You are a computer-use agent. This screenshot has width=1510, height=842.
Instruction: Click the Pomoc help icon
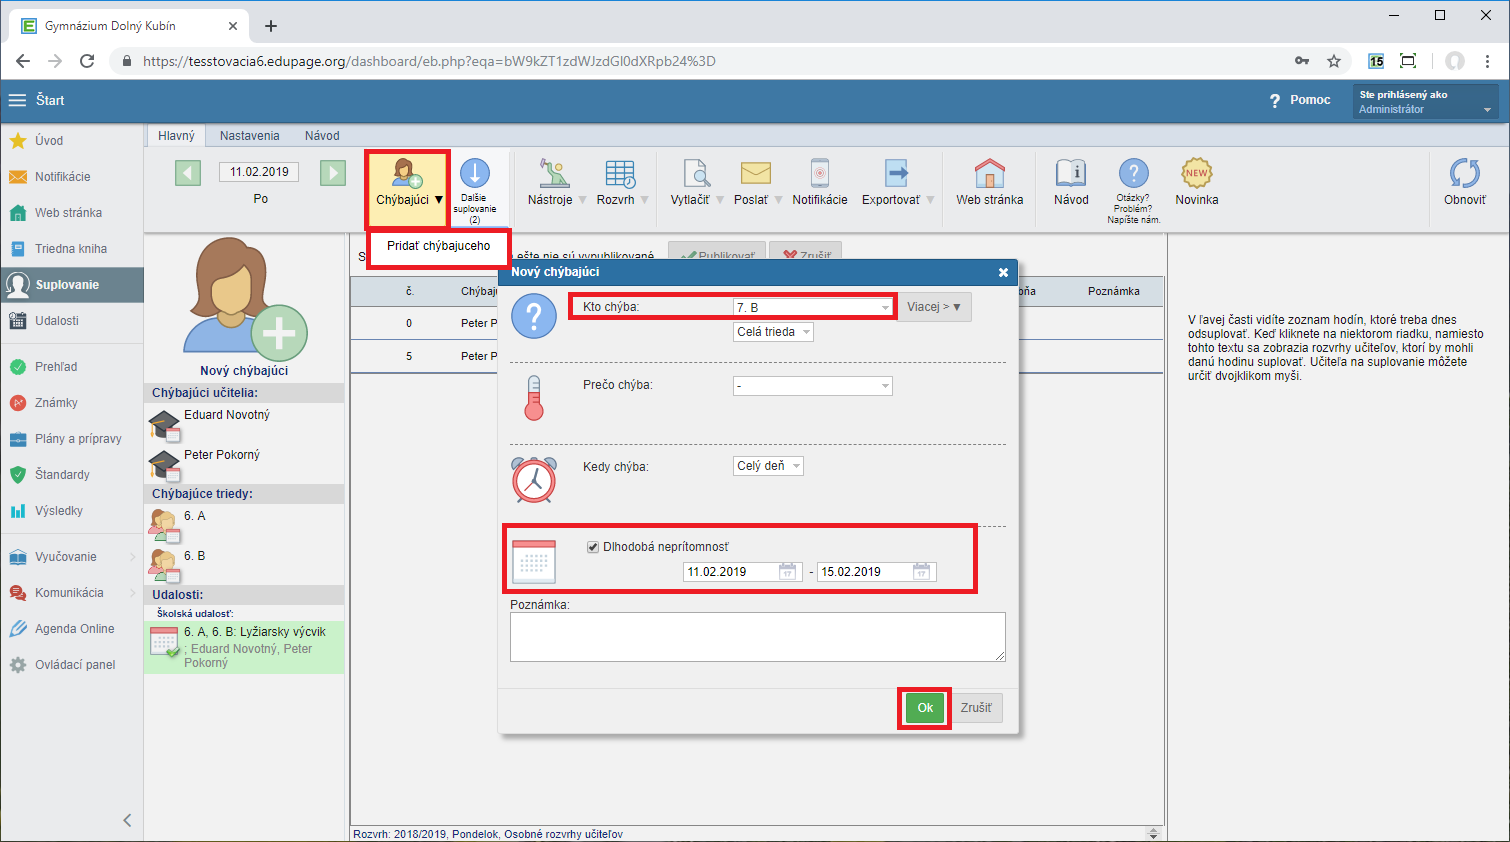[1275, 100]
